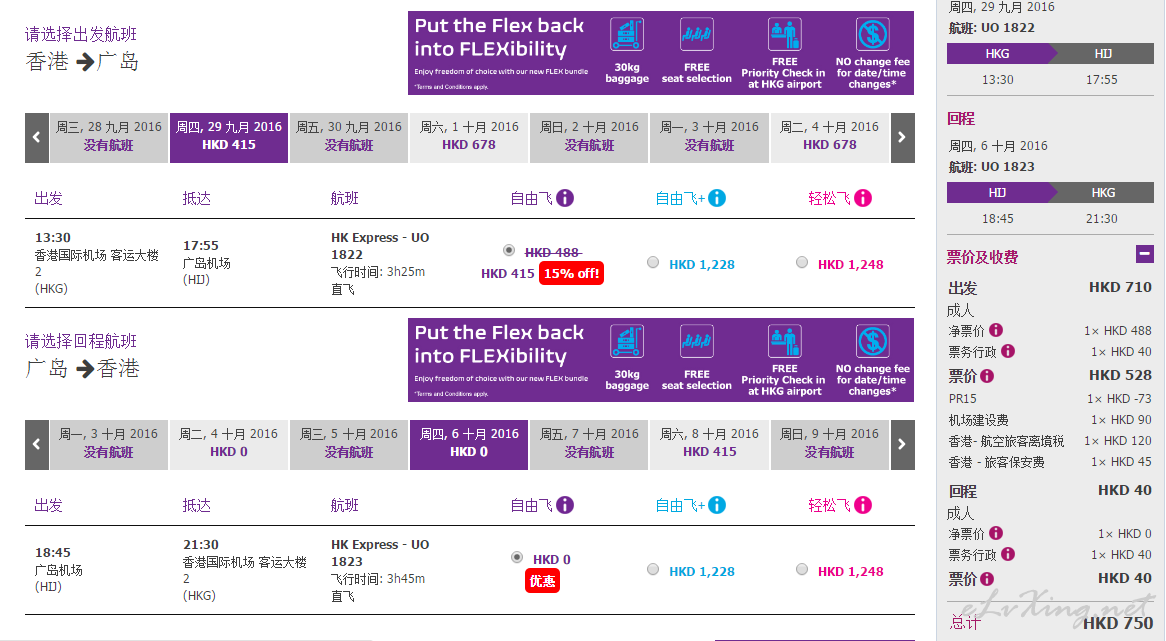Open info icon next to outbound 自由飞+ header
The width and height of the screenshot is (1166, 641).
[717, 198]
